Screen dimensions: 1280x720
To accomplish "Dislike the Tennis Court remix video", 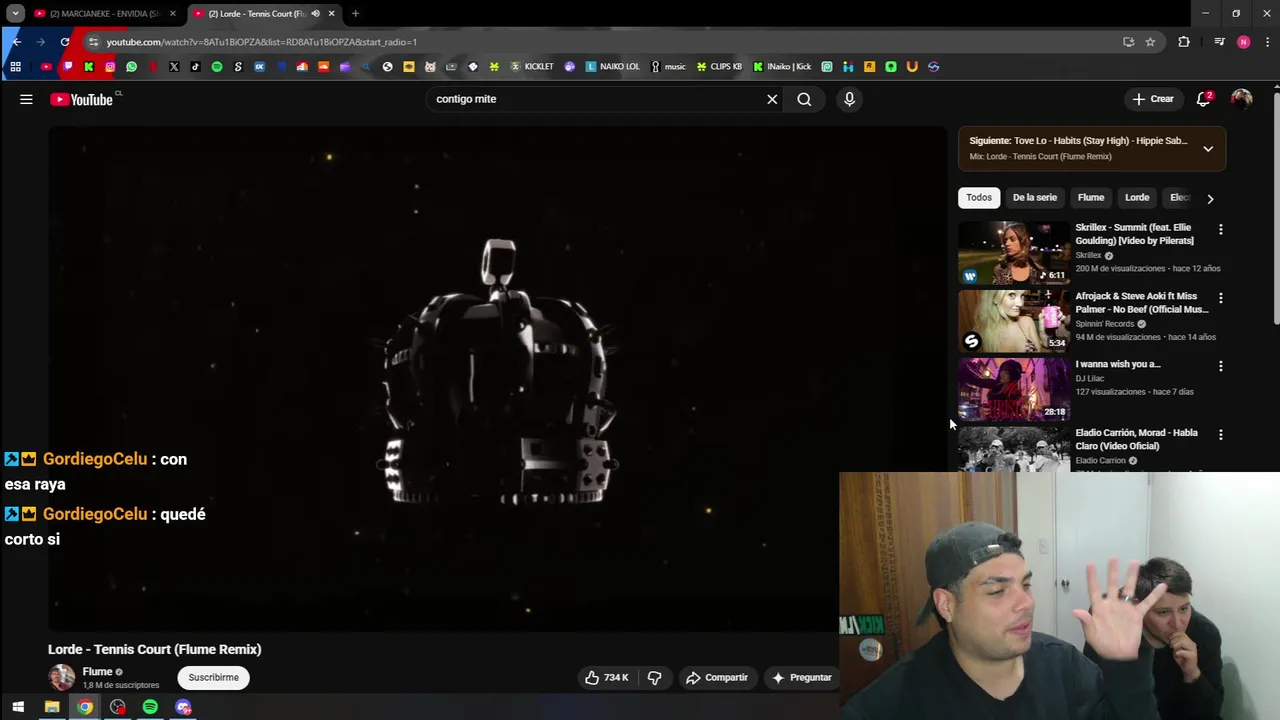I will point(654,677).
